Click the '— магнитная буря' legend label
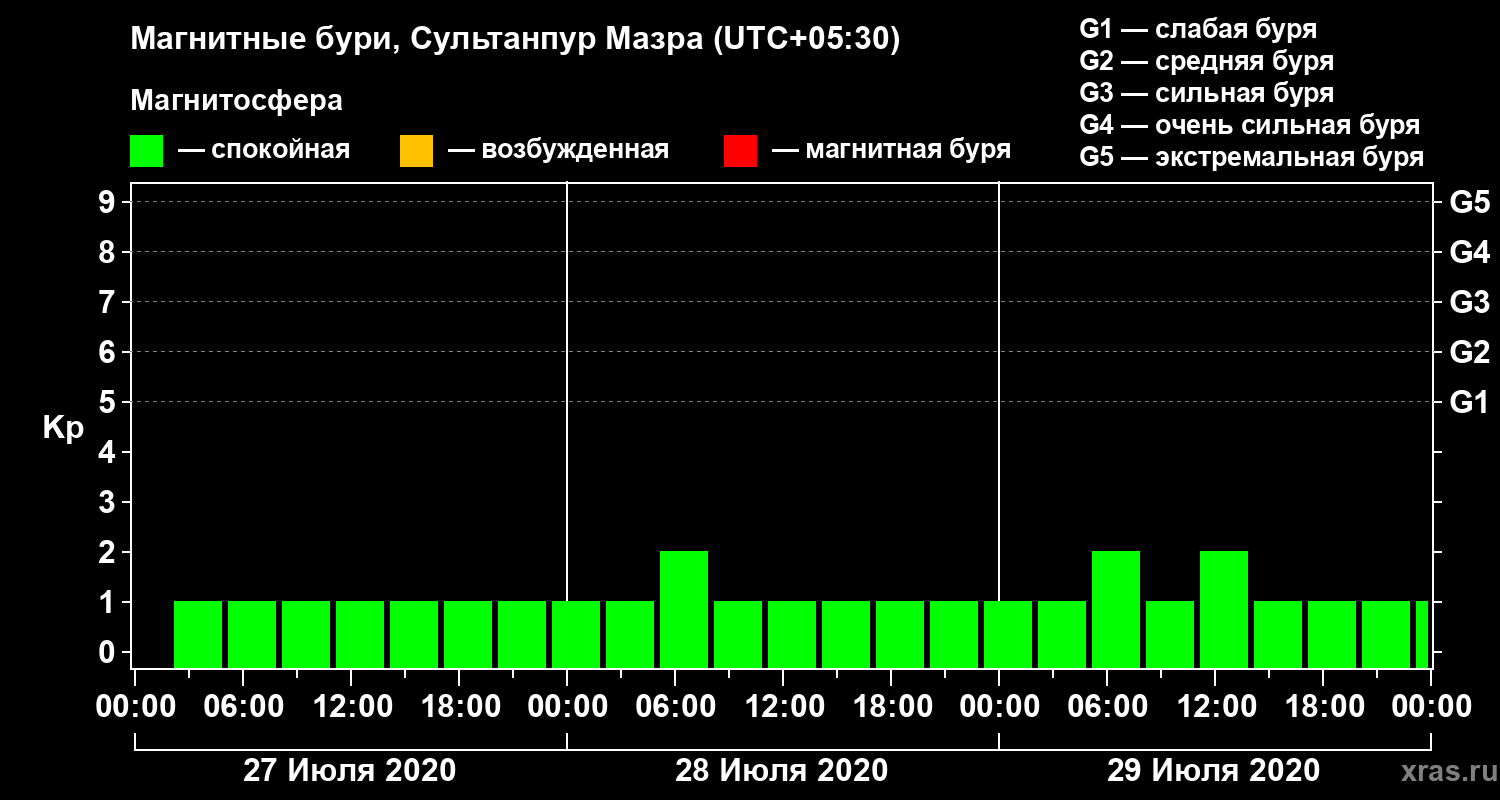Screen dimensions: 1500x800 pos(892,150)
